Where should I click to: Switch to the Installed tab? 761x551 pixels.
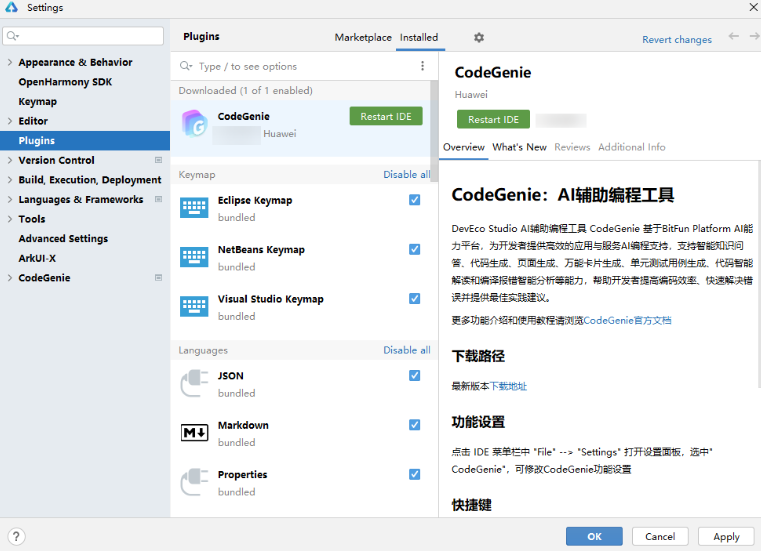(x=419, y=37)
